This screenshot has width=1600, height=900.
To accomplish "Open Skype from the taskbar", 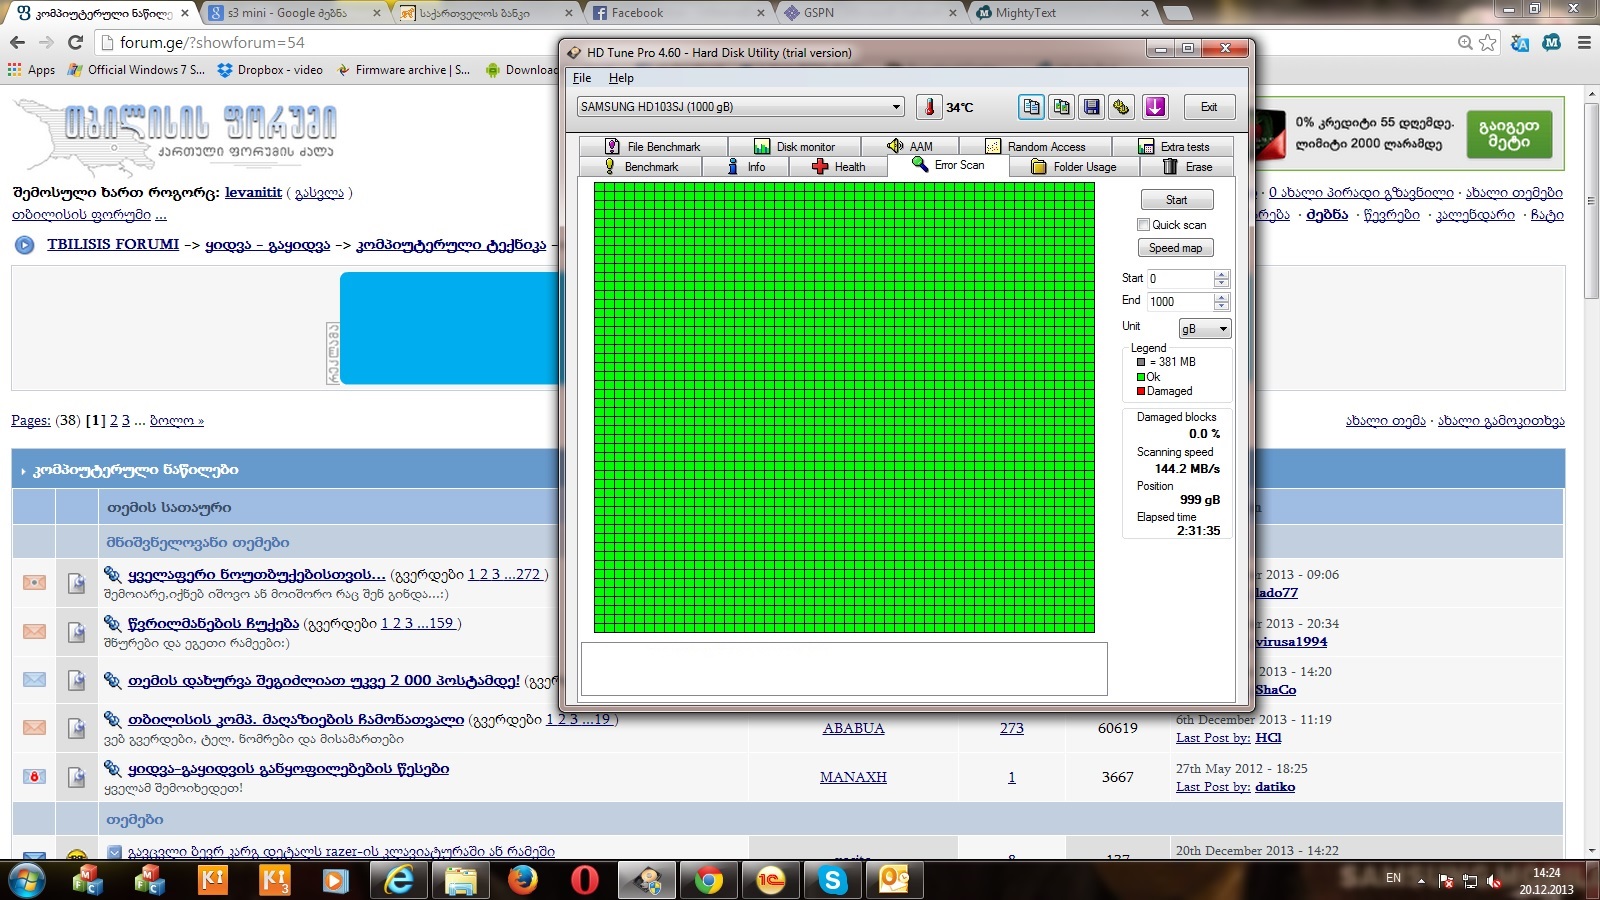I will tap(833, 881).
